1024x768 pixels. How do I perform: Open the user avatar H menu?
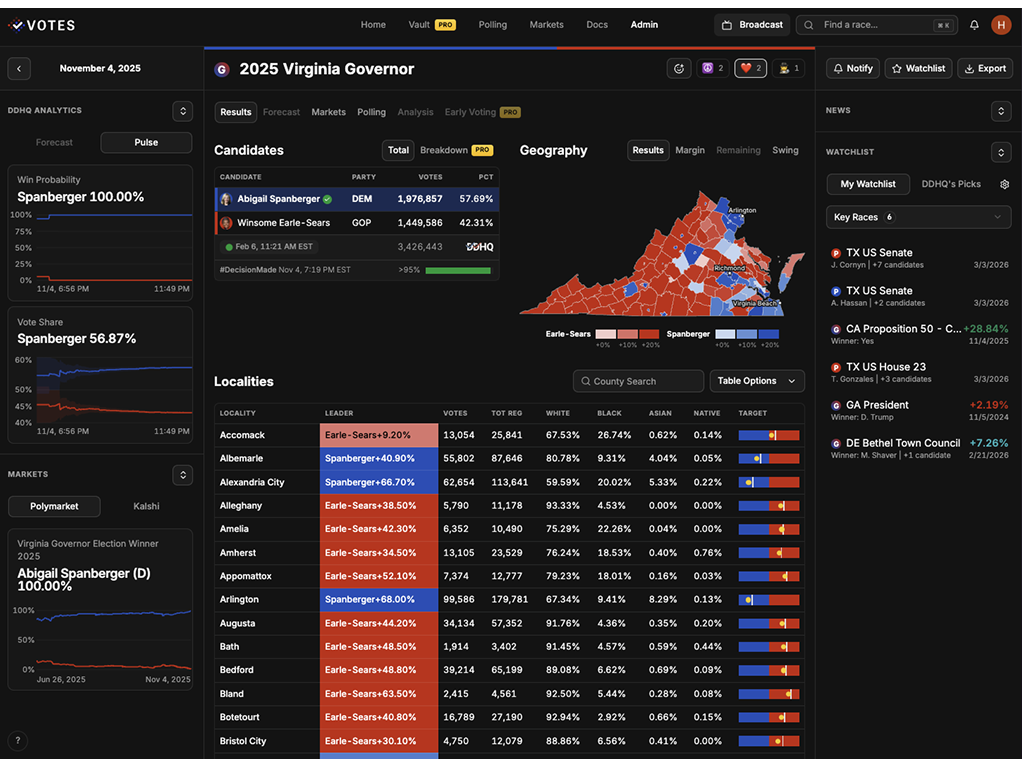(1001, 25)
